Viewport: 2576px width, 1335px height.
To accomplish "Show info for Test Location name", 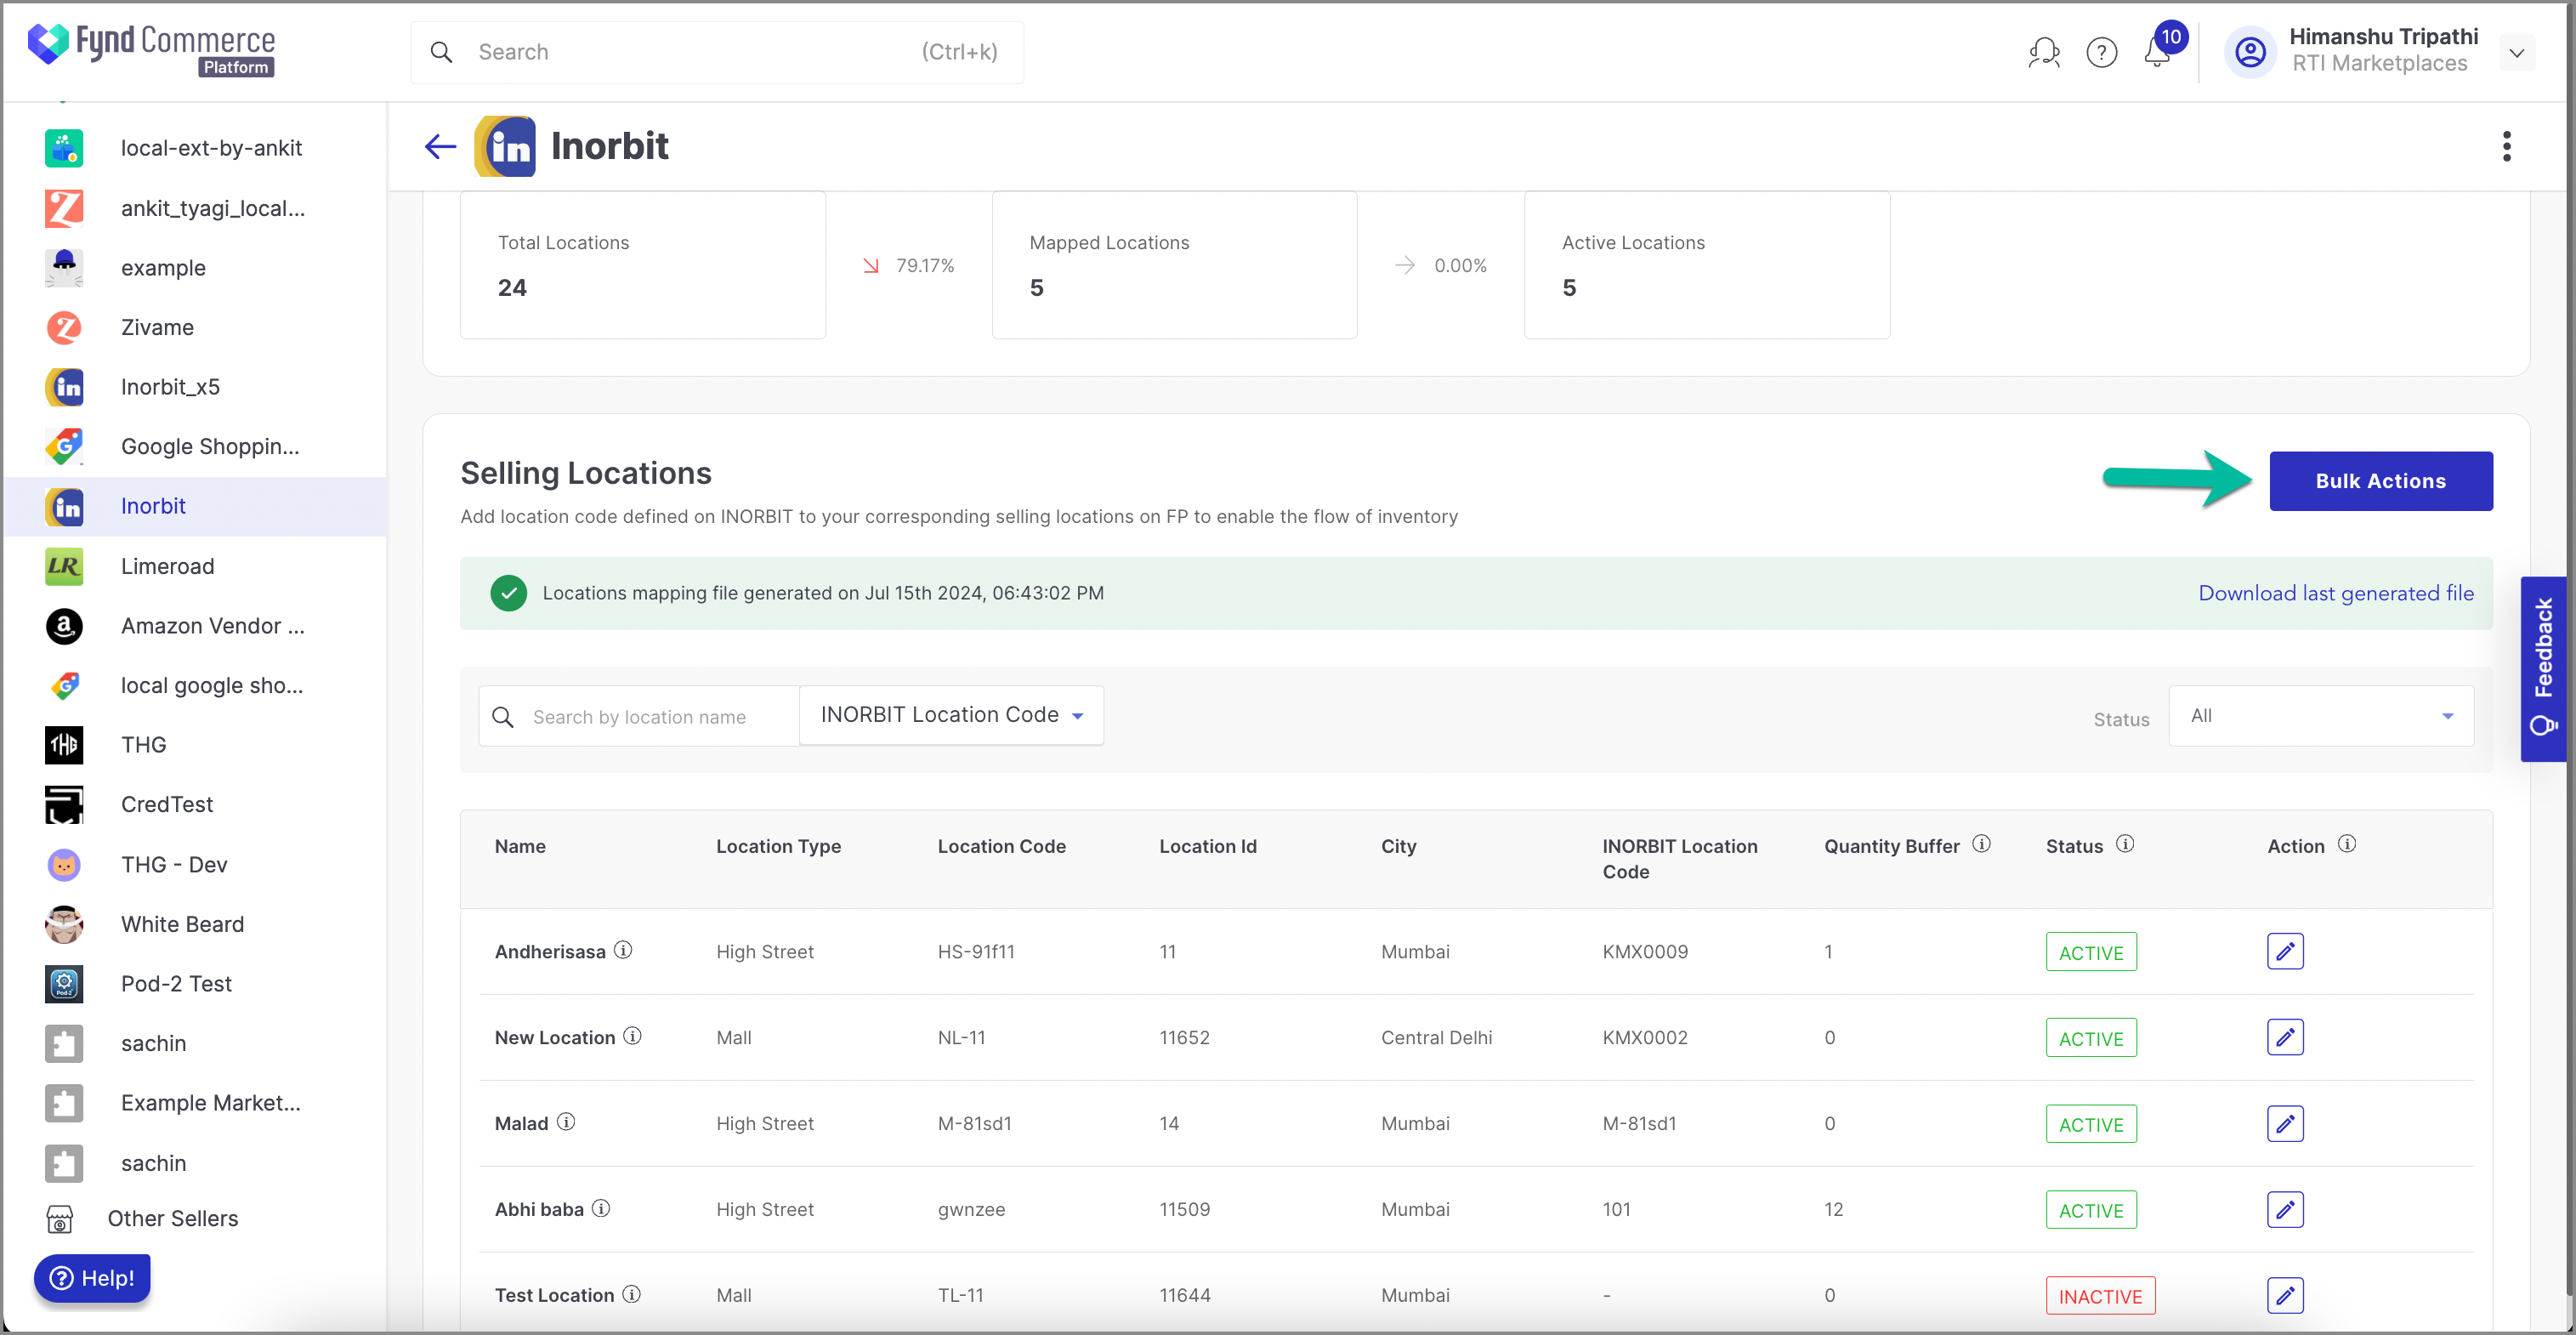I will [x=631, y=1294].
